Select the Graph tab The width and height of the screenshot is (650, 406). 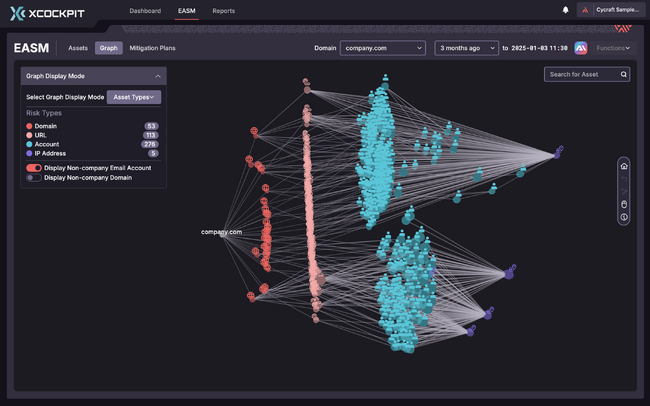[x=109, y=48]
